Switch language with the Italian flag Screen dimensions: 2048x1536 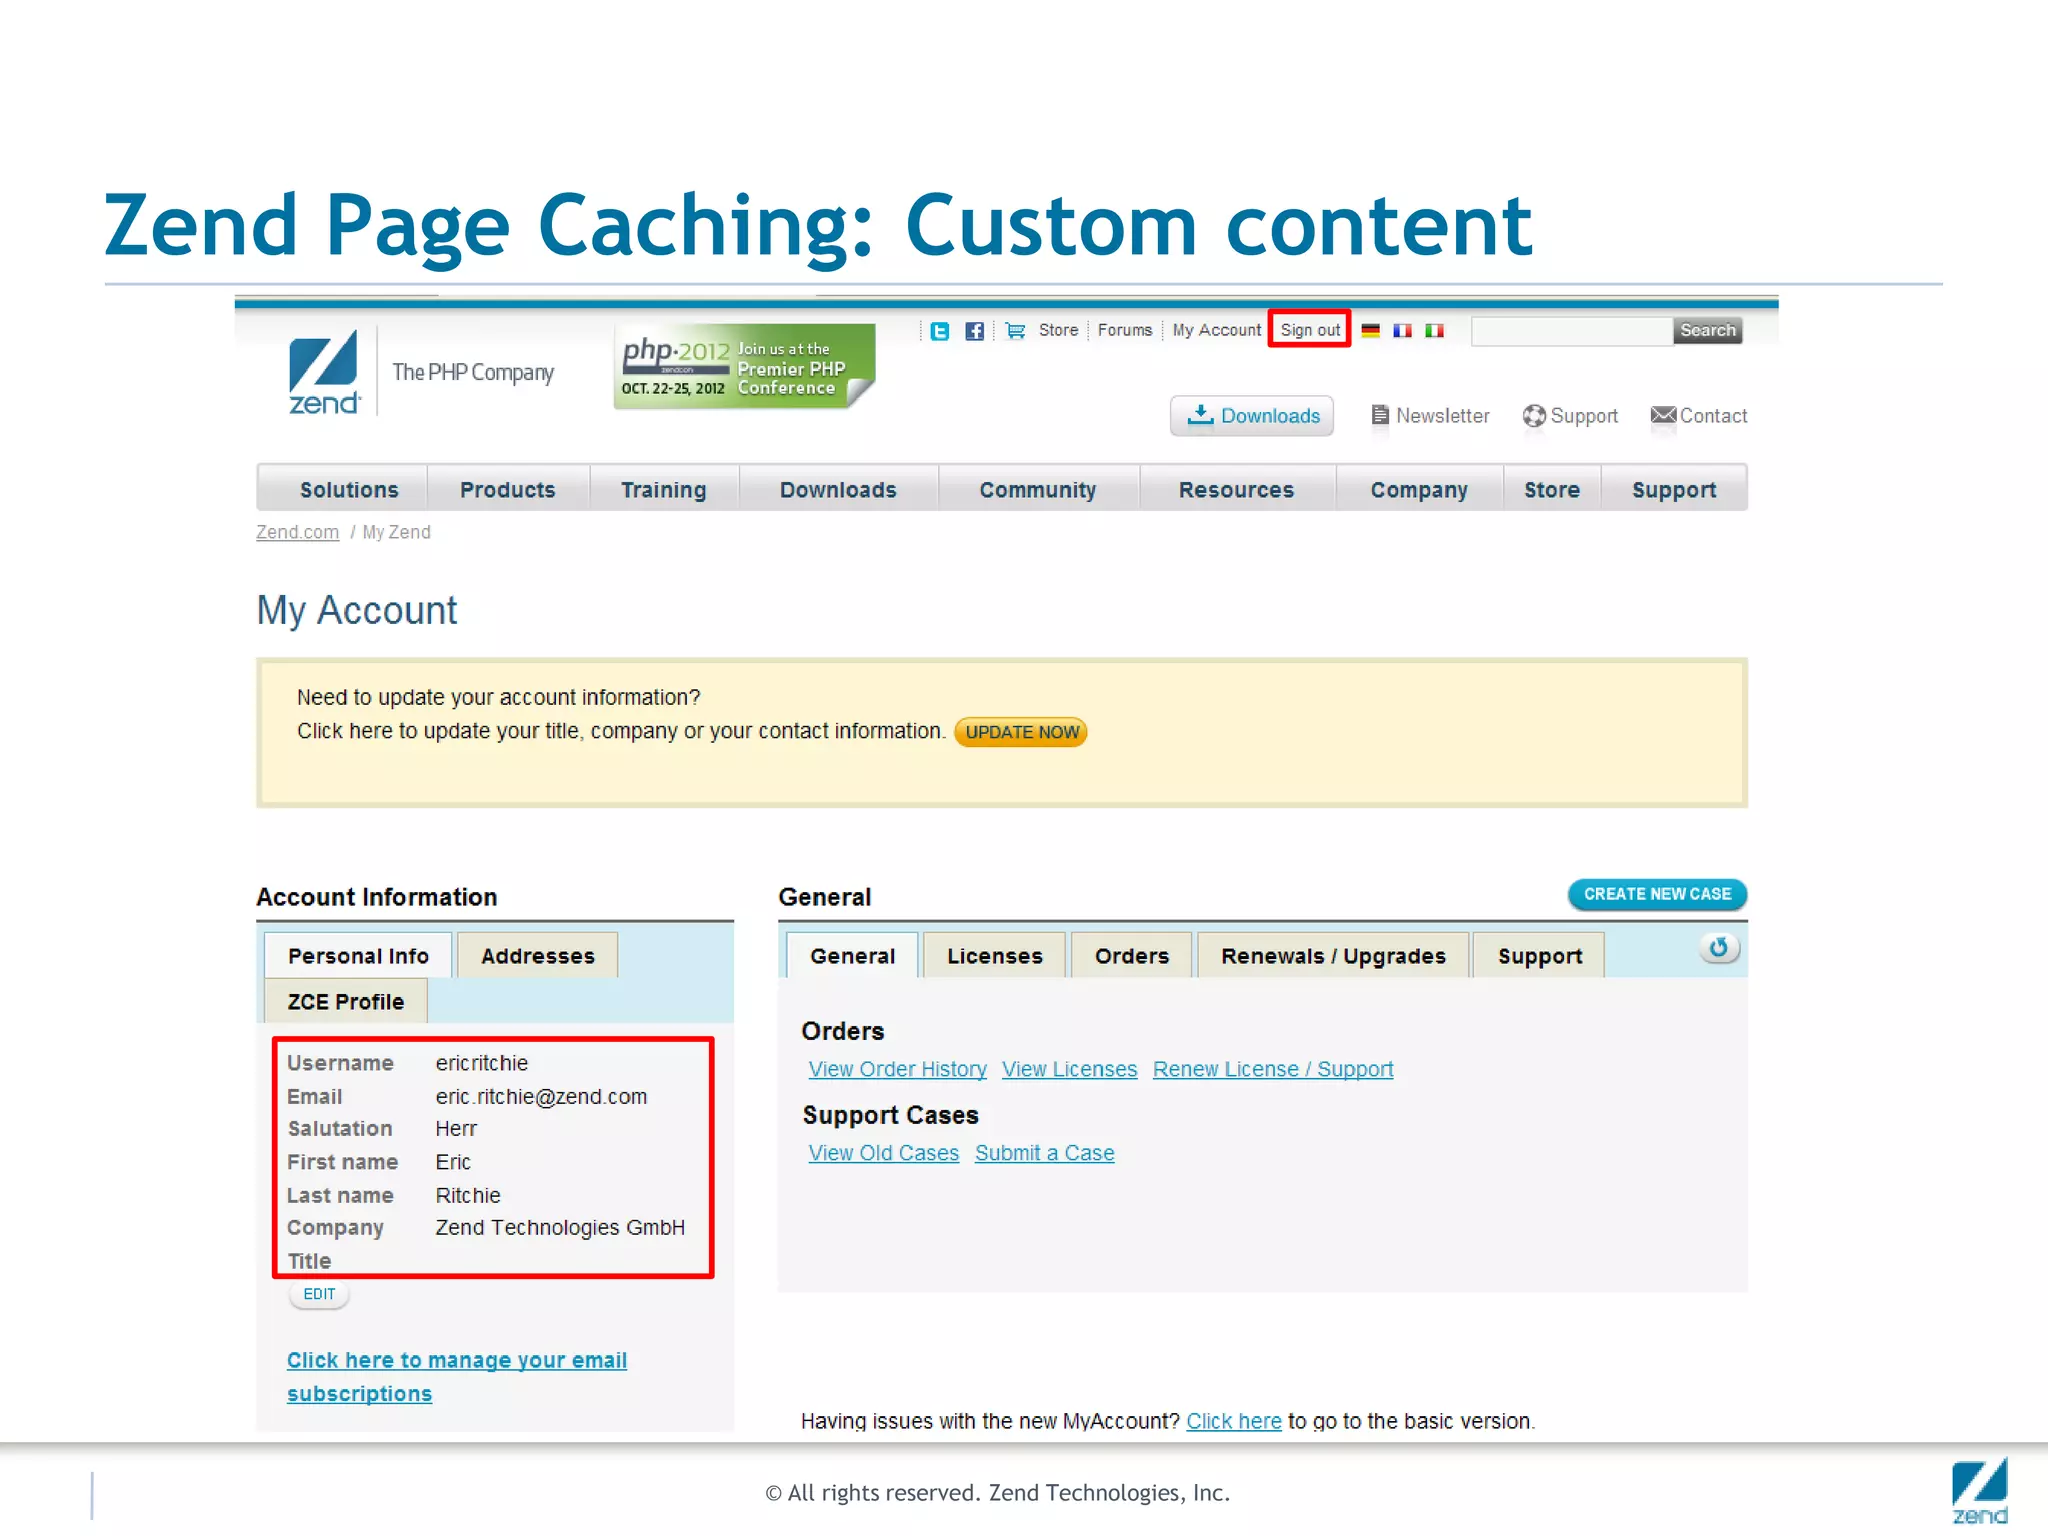pyautogui.click(x=1434, y=331)
